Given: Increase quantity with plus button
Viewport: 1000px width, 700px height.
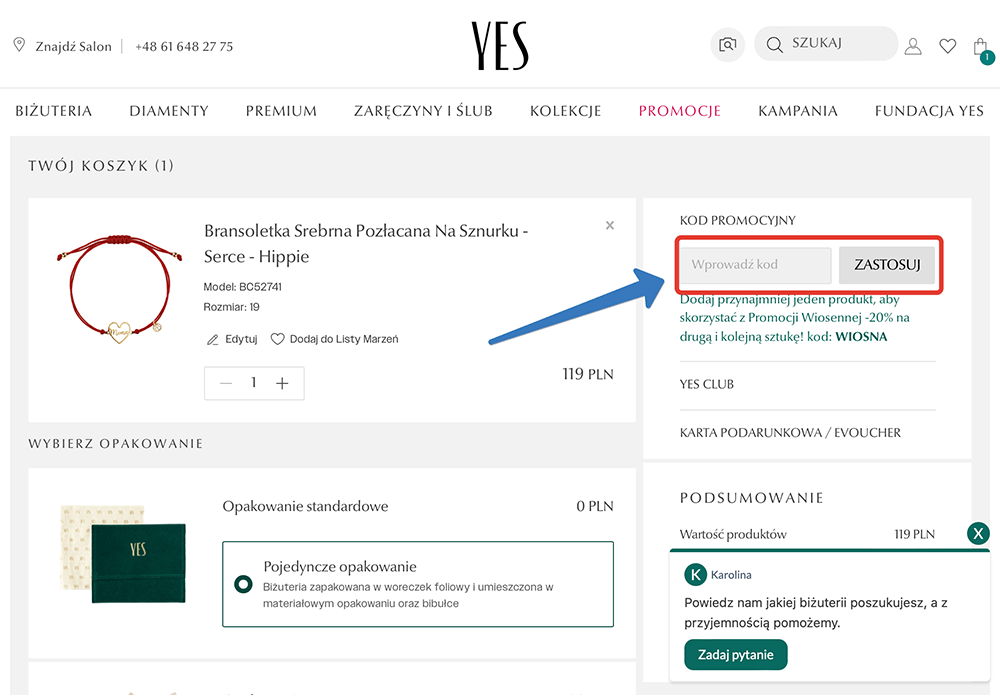Looking at the screenshot, I should pyautogui.click(x=282, y=383).
